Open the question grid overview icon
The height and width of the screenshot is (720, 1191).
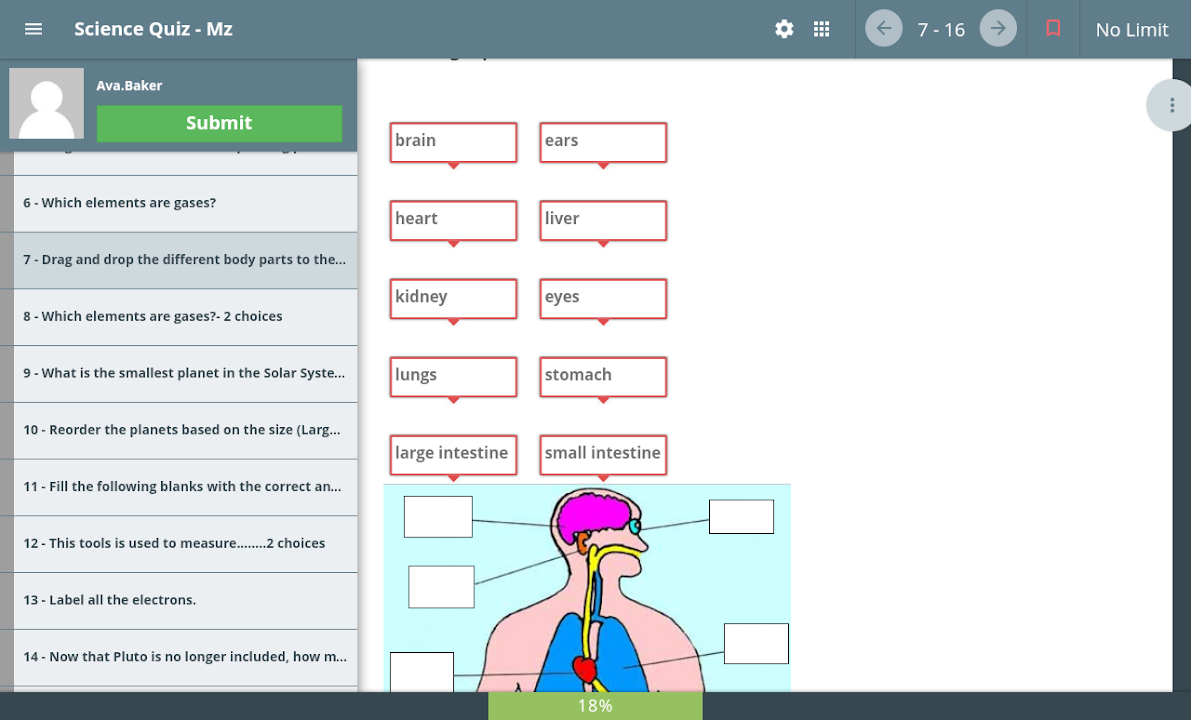(822, 29)
